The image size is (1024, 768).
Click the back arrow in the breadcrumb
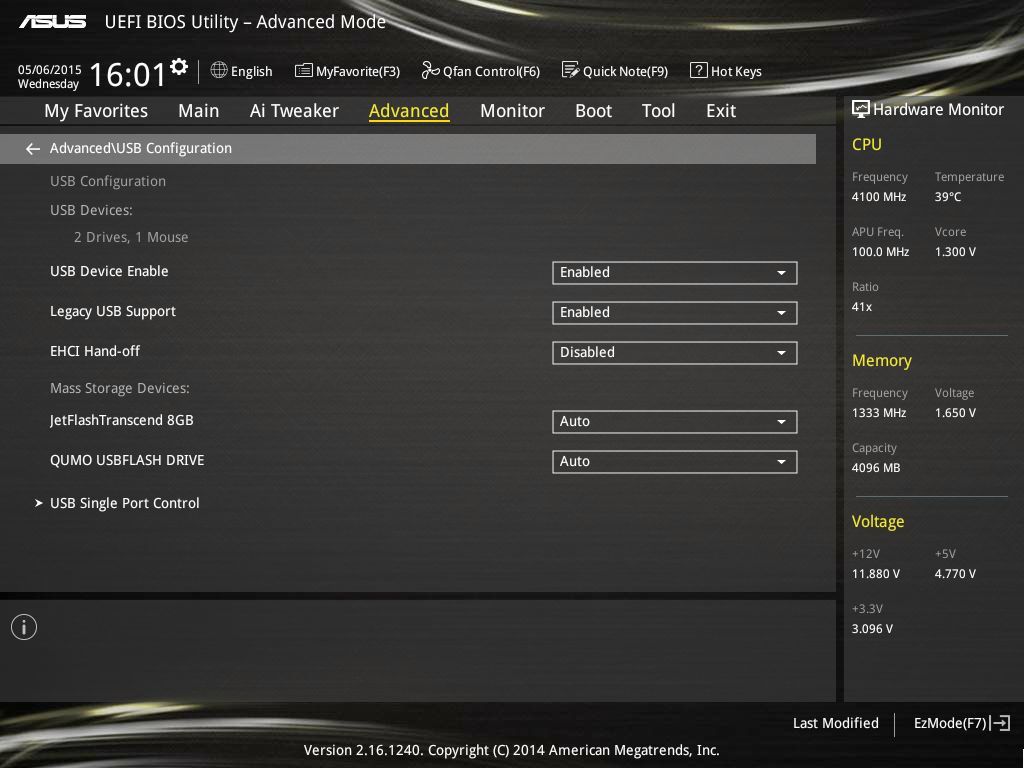click(33, 149)
